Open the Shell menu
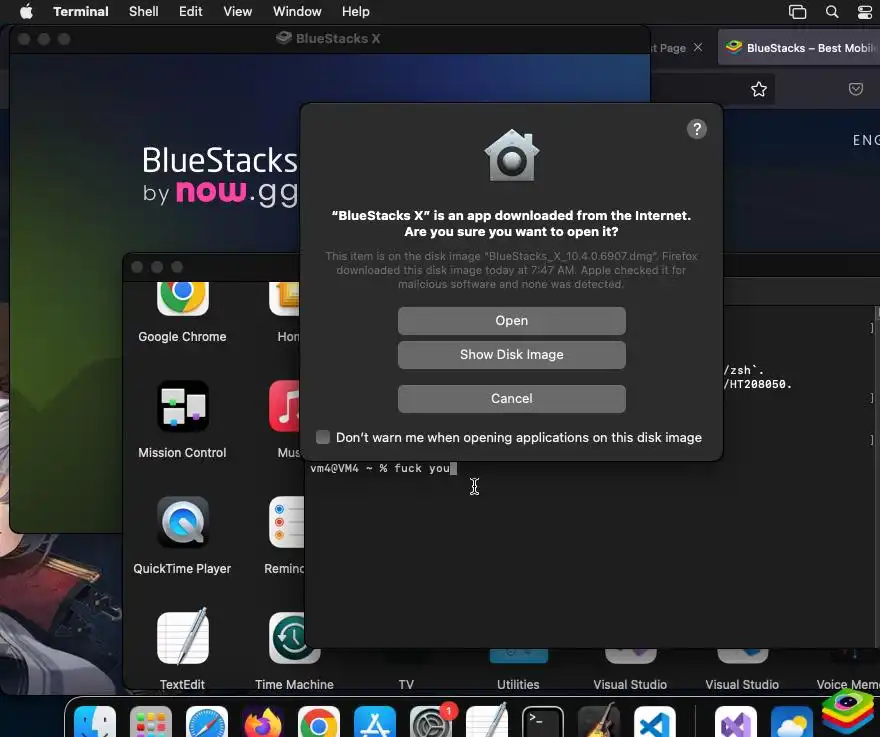 coord(144,11)
